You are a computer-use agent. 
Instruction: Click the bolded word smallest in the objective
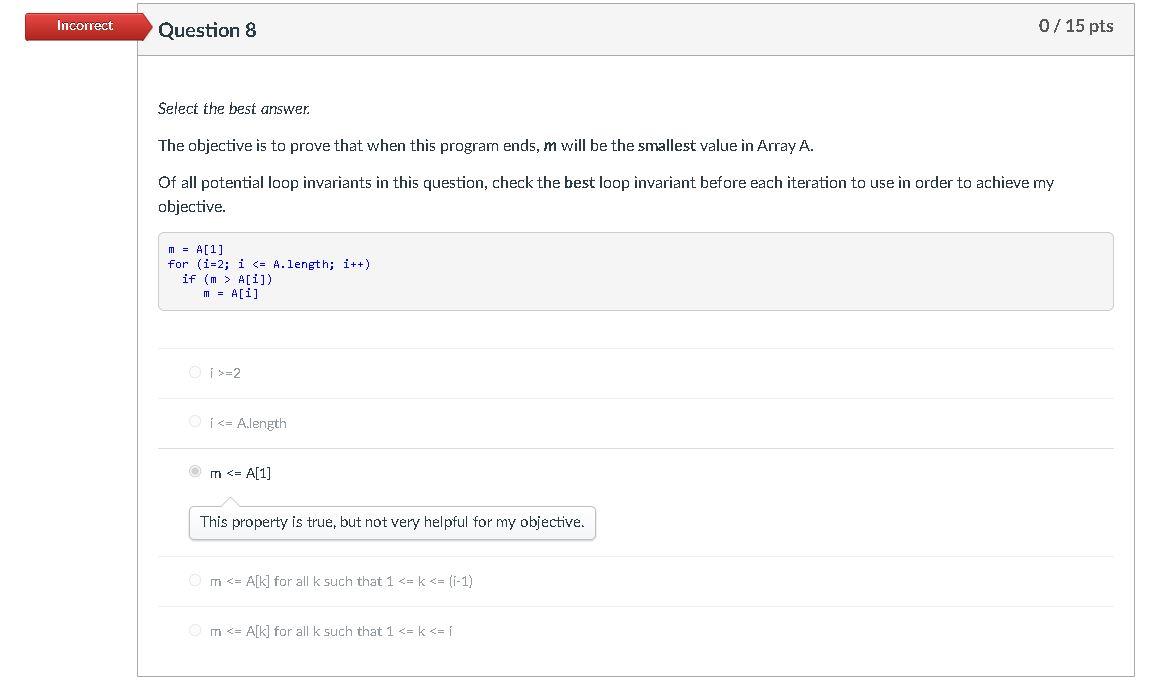(x=668, y=145)
